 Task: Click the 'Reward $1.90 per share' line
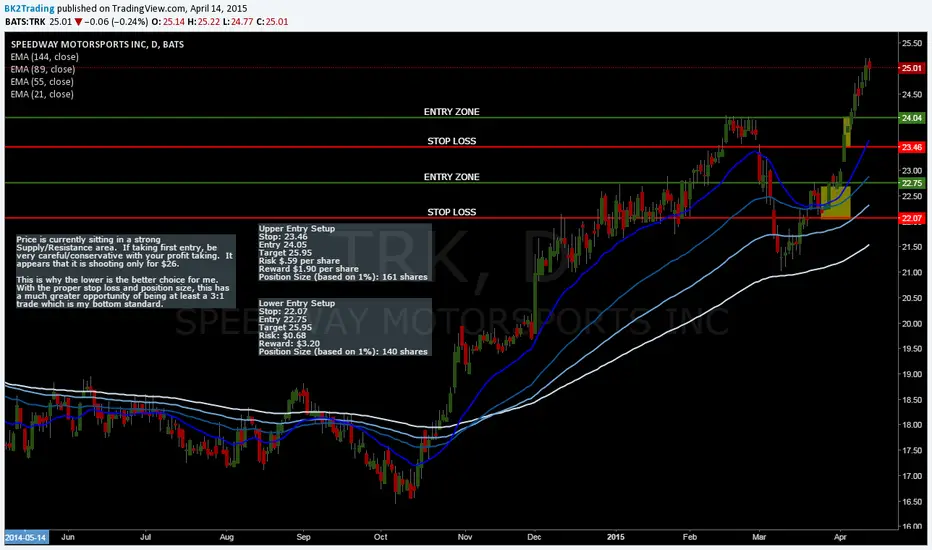click(x=308, y=269)
